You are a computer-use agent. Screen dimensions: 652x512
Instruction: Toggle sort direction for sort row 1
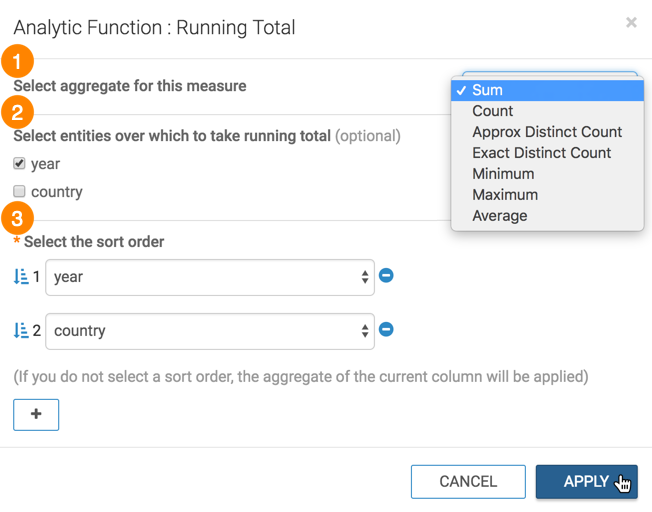21,277
